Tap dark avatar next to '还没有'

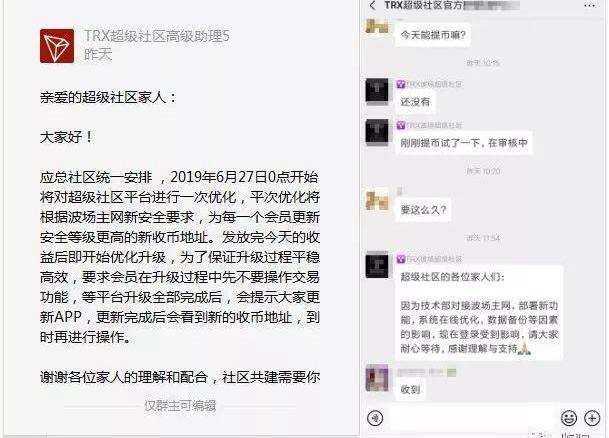pos(377,92)
